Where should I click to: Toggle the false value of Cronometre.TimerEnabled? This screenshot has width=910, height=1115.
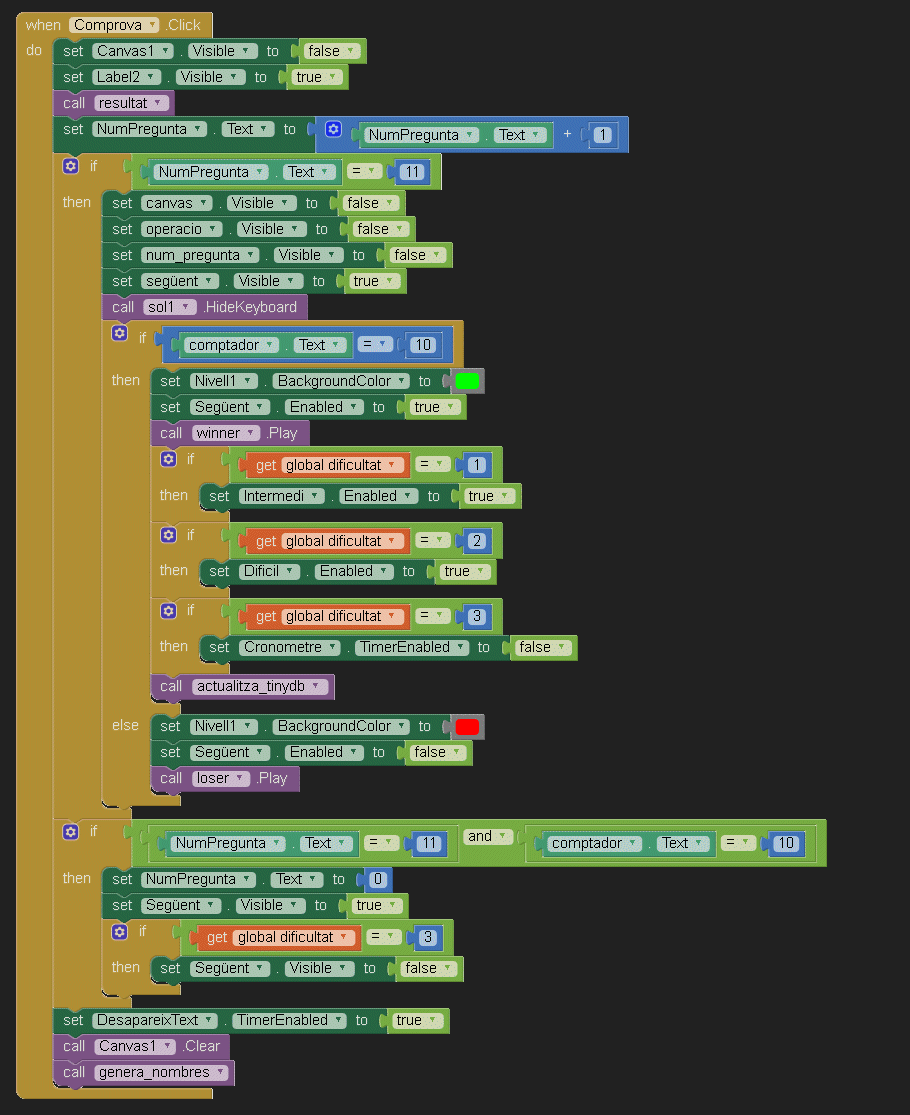click(540, 647)
